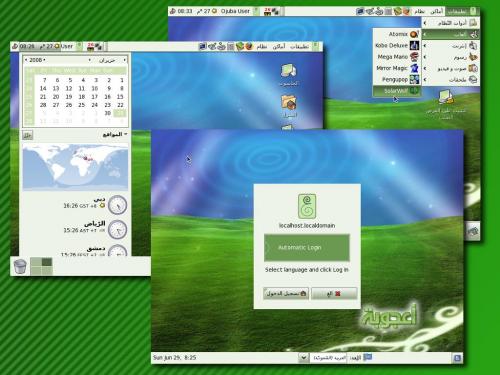The image size is (500, 375).
Task: Switch workspace using the workspace switcher
Action: [41, 266]
